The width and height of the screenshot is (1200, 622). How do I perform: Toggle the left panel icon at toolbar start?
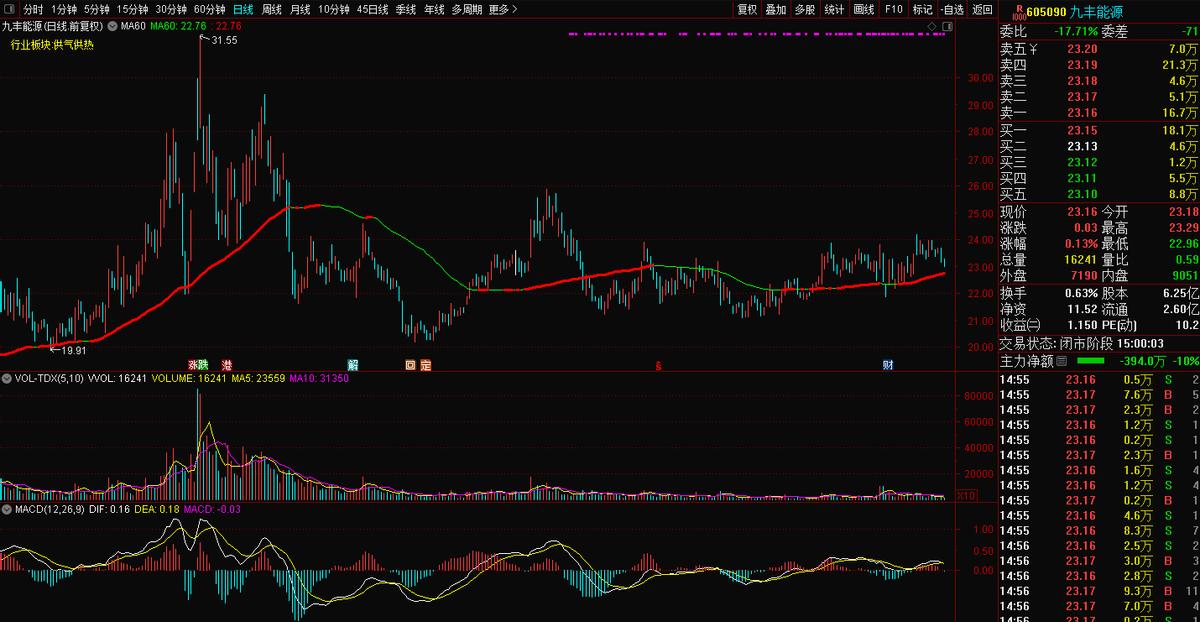(8, 9)
